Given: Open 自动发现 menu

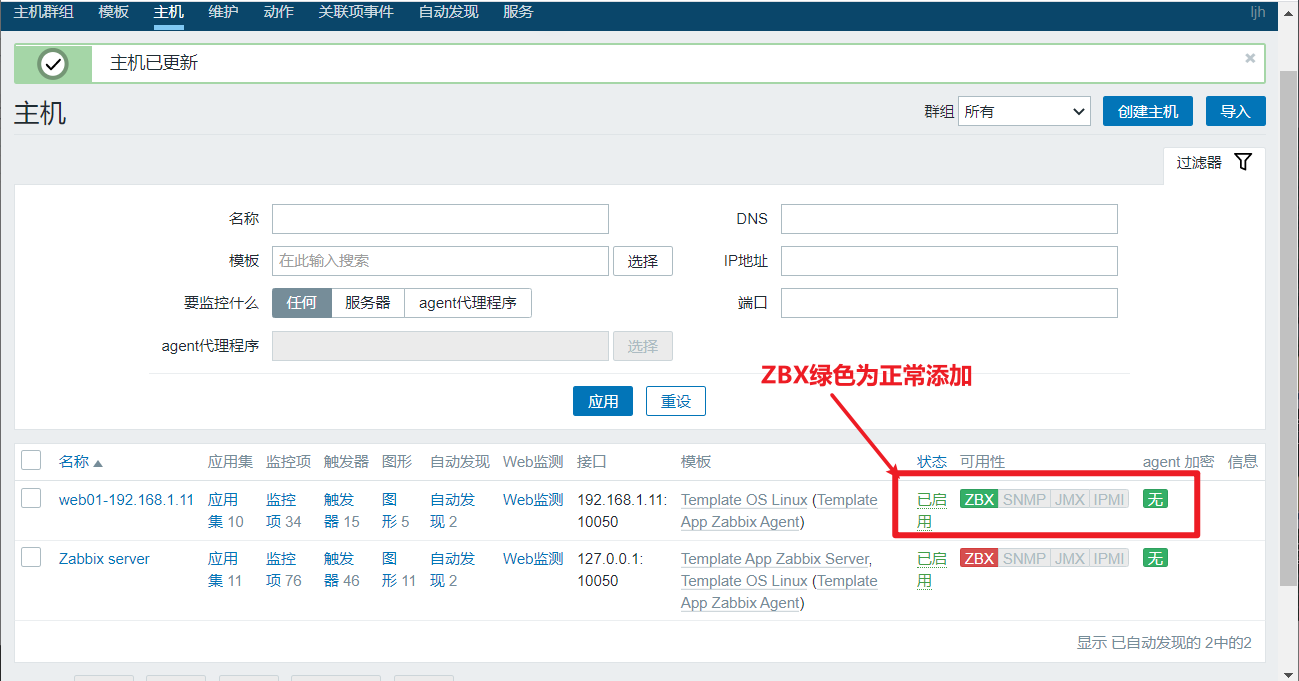Looking at the screenshot, I should coord(448,12).
